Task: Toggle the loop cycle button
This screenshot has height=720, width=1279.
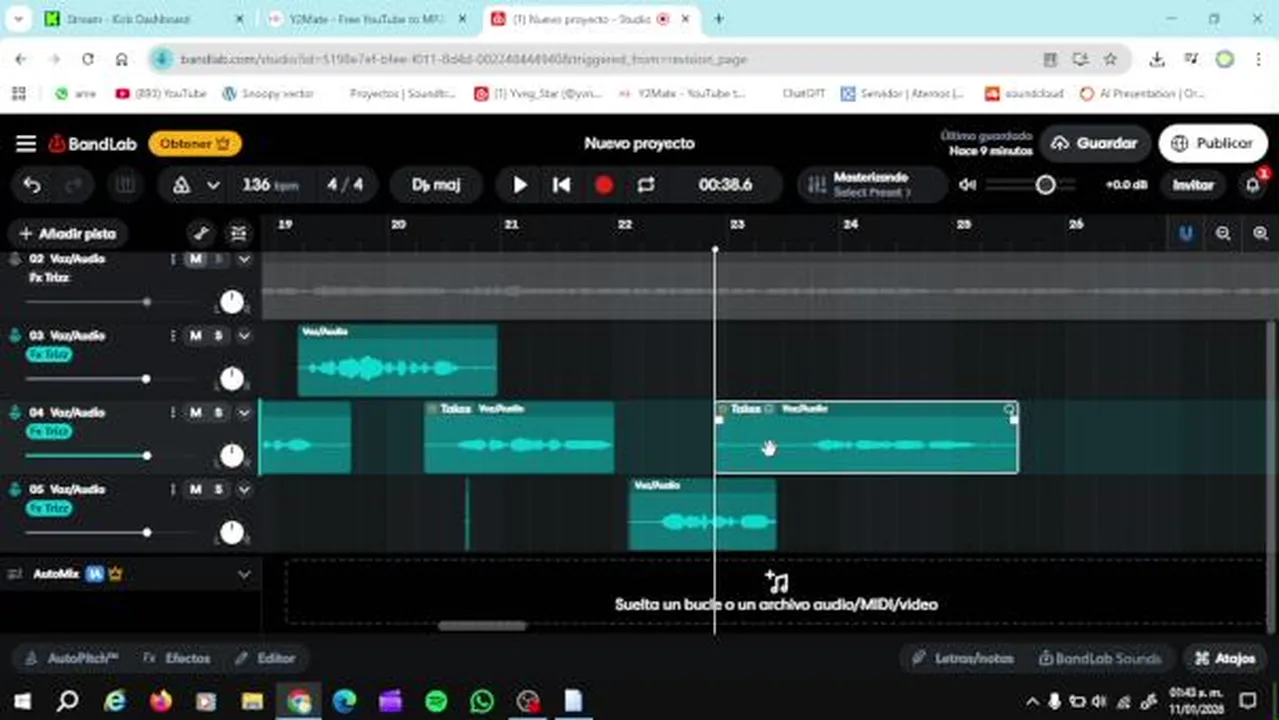Action: point(646,185)
